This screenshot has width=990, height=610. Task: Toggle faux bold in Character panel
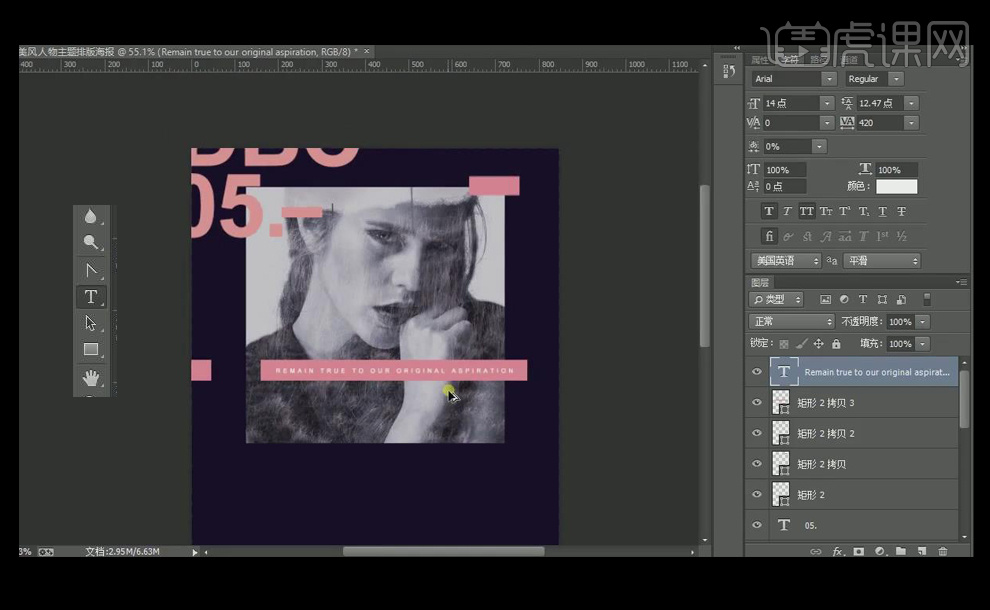click(768, 211)
